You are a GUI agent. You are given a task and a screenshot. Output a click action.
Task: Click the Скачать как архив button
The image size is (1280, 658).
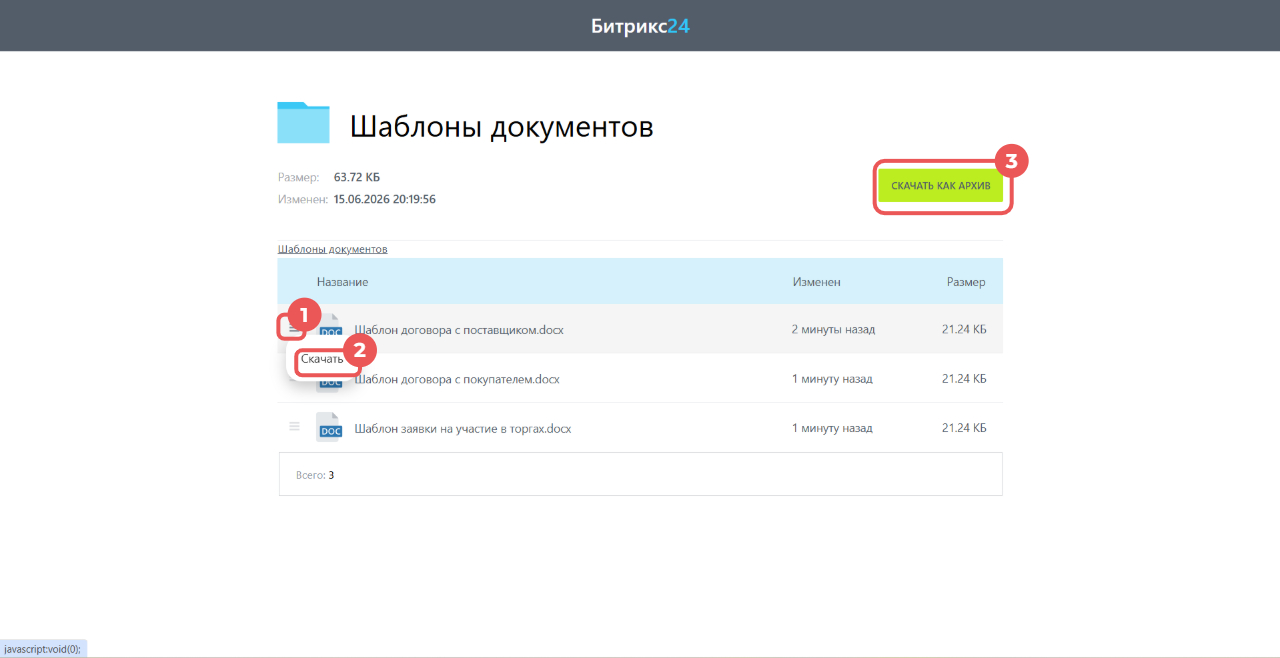pyautogui.click(x=941, y=186)
